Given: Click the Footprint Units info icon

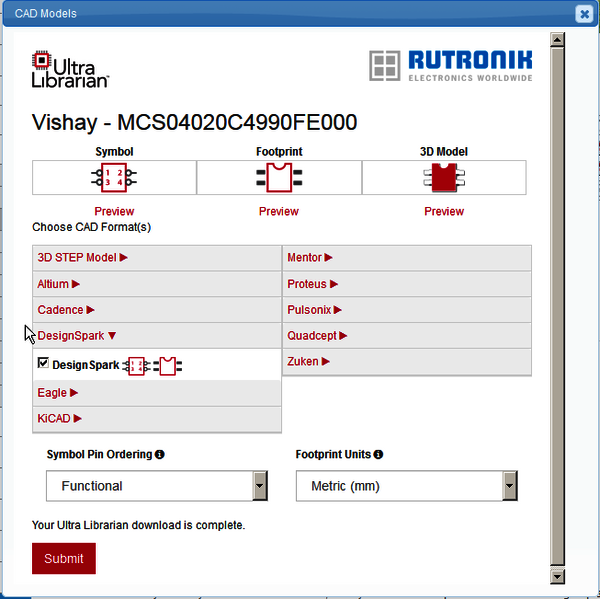Looking at the screenshot, I should coord(378,454).
